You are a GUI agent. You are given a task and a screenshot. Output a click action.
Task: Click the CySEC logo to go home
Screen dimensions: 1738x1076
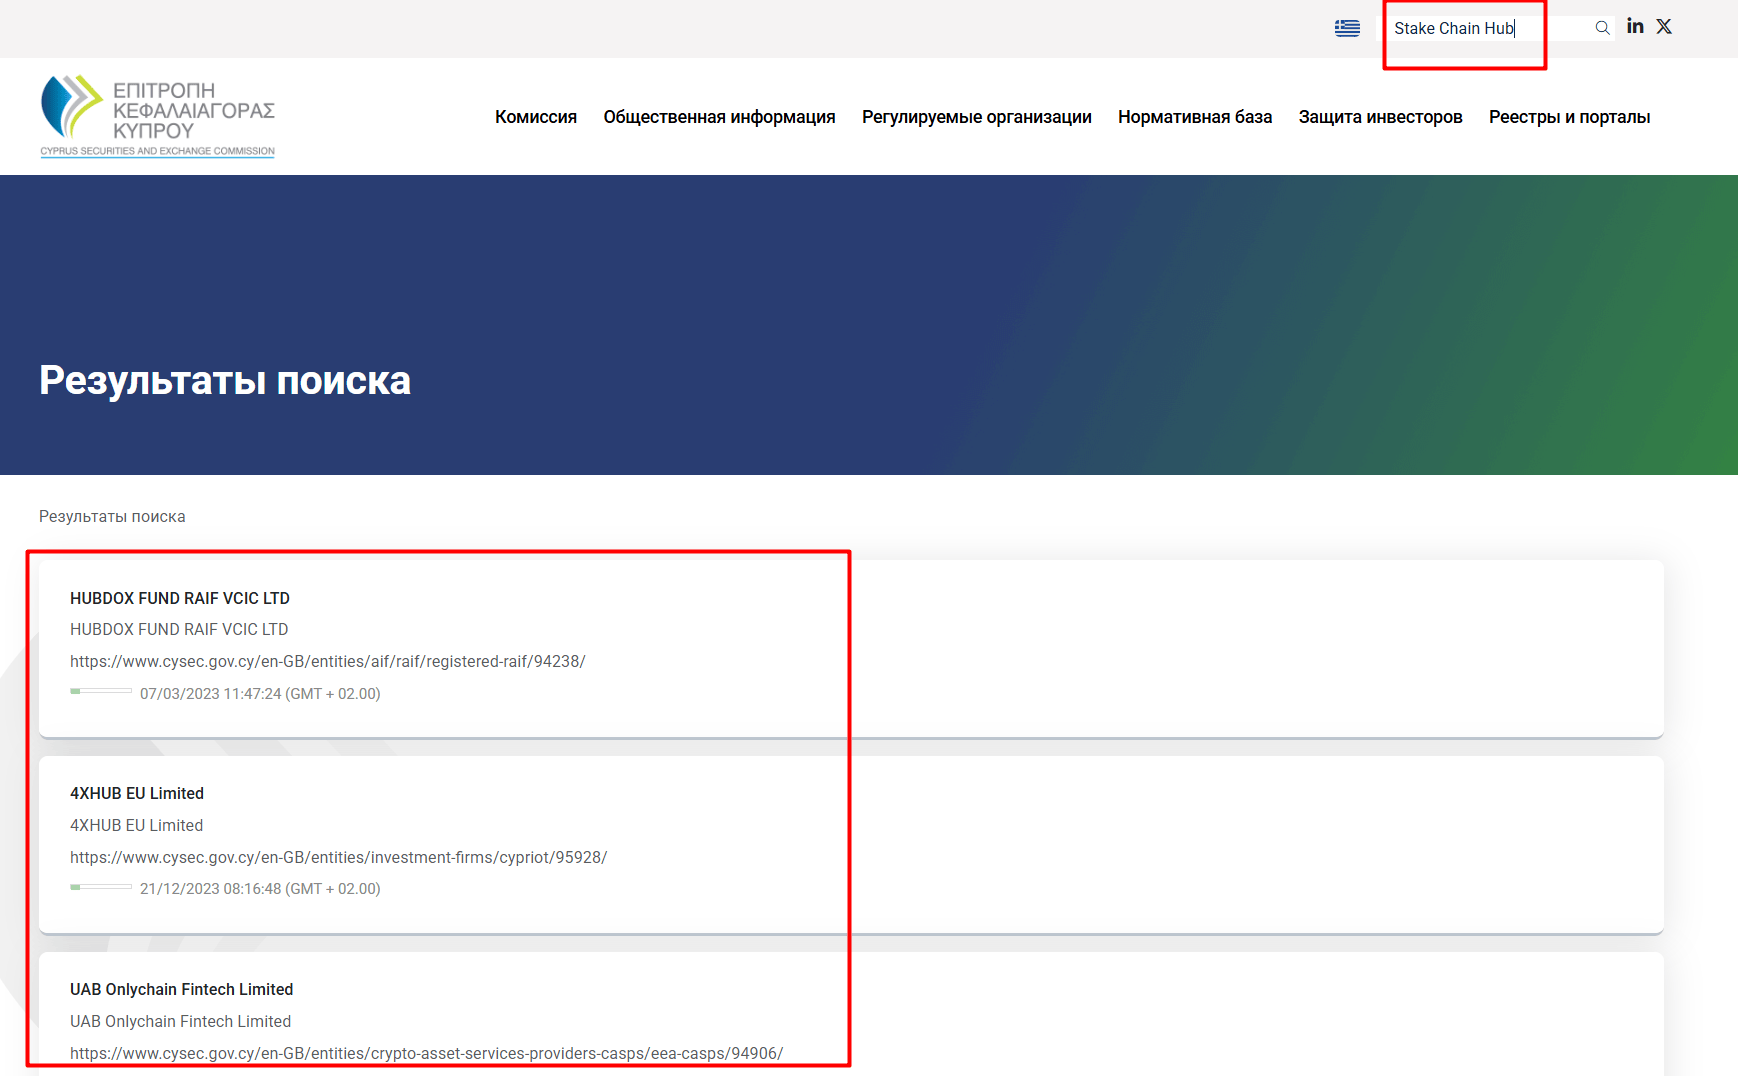pos(157,116)
